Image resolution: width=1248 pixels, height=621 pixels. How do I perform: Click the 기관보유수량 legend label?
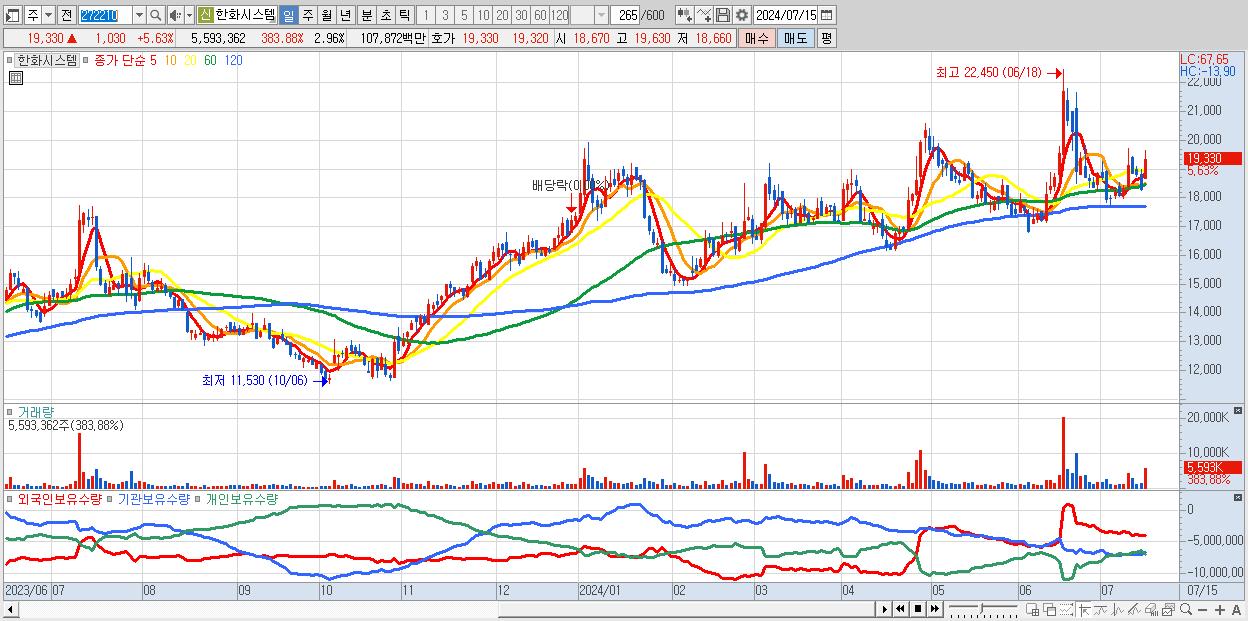(x=154, y=498)
